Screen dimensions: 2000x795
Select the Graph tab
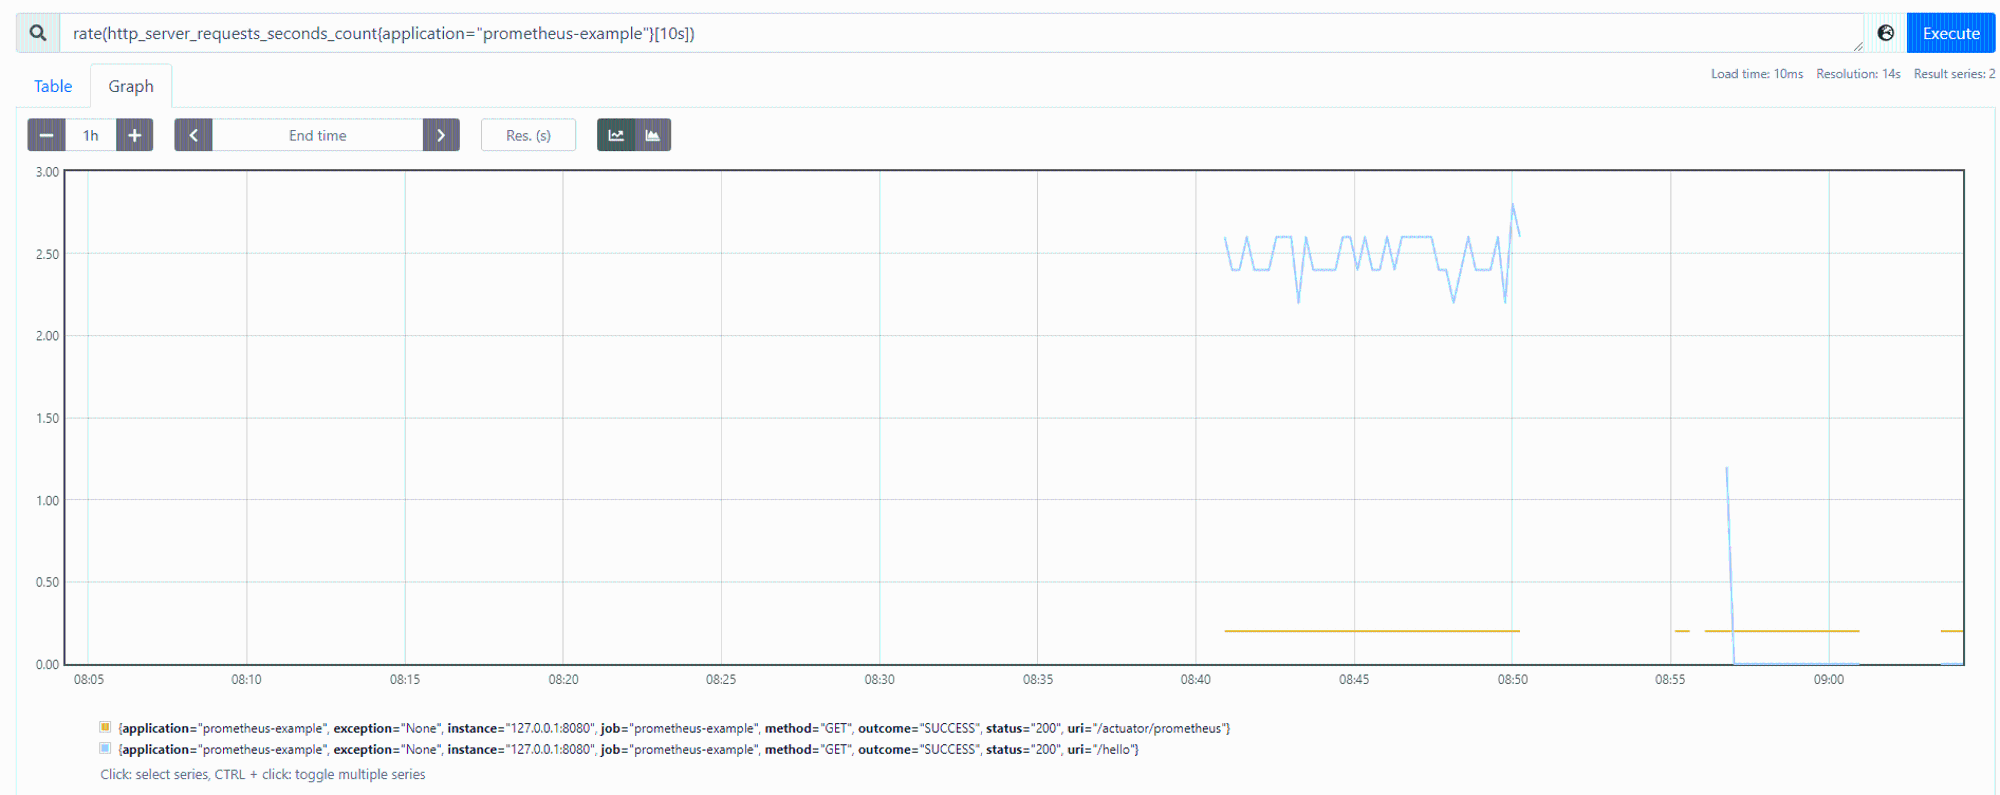131,86
